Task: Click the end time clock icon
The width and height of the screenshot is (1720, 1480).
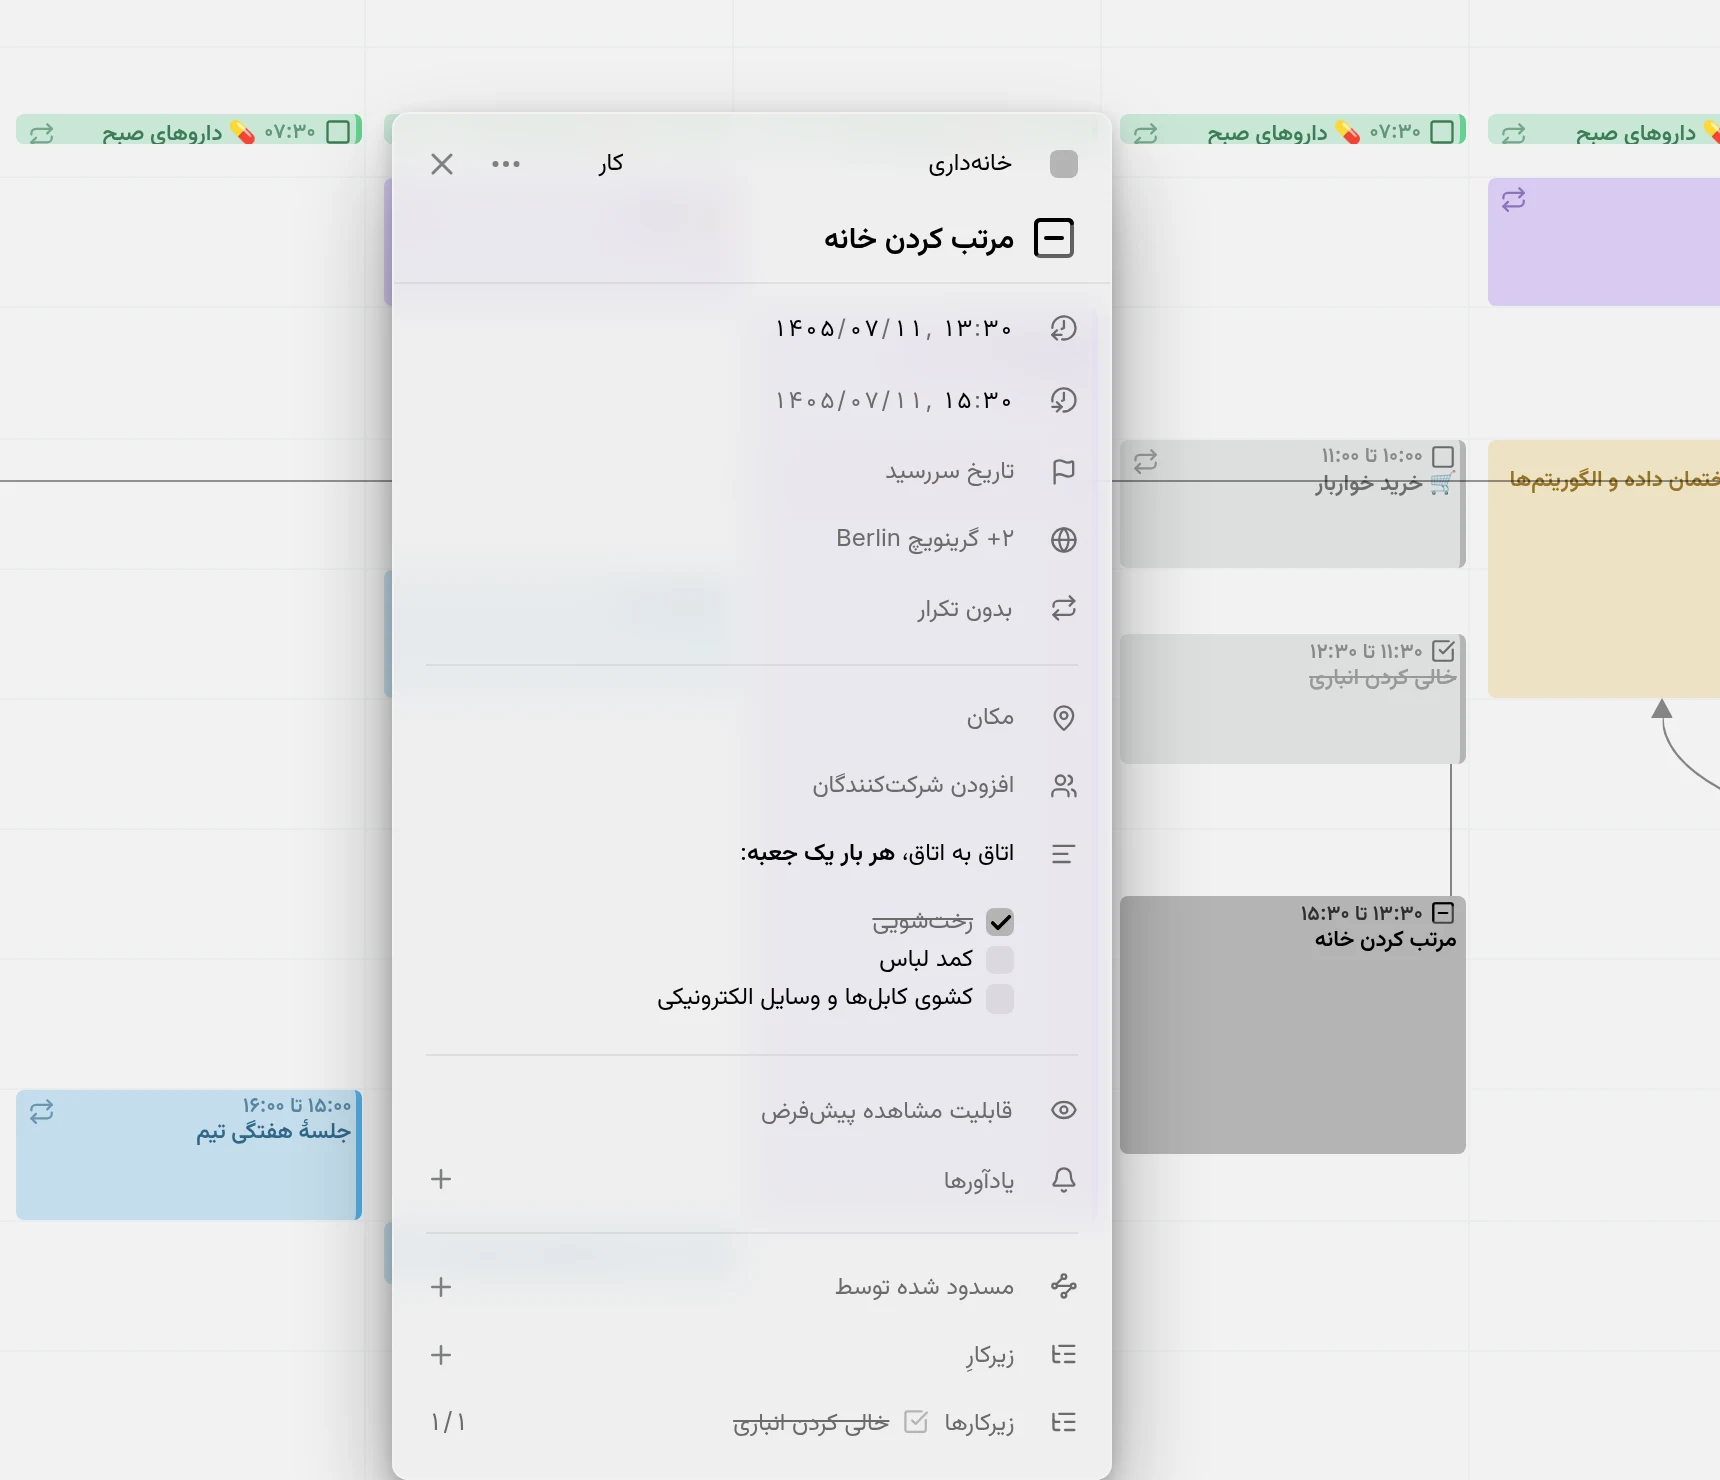Action: [1064, 400]
